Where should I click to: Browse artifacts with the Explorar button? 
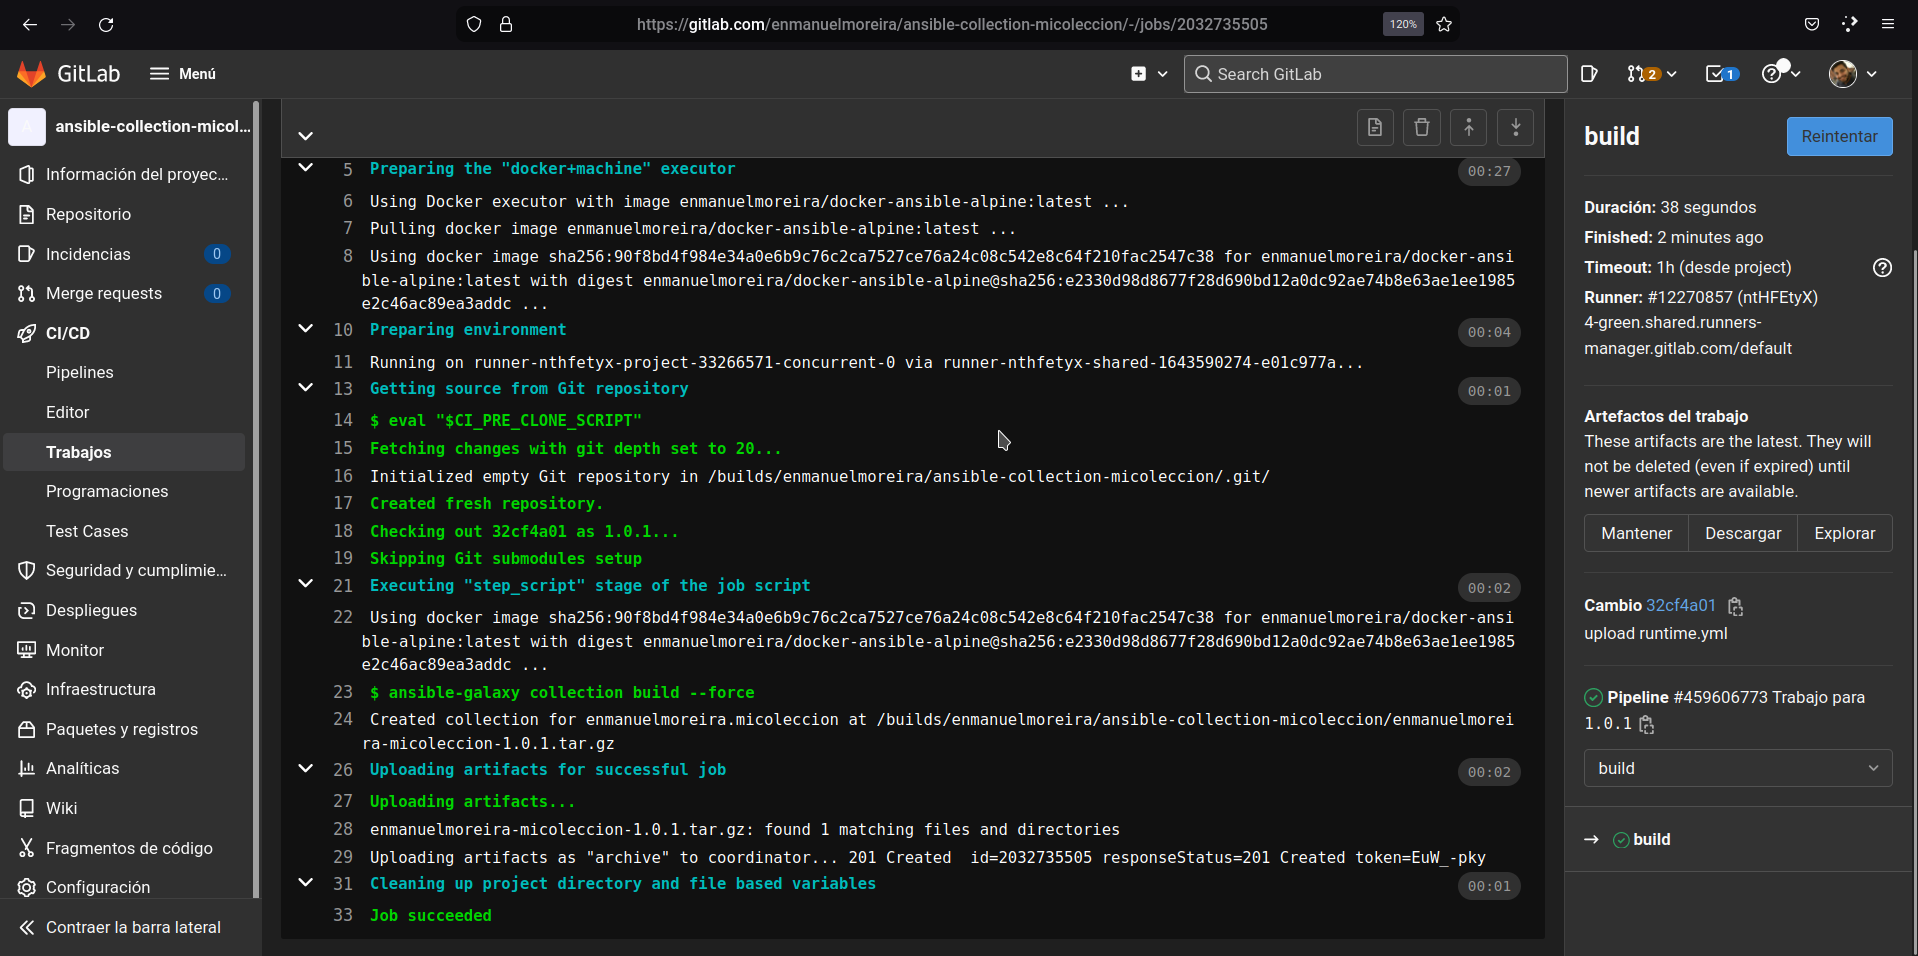tap(1845, 533)
